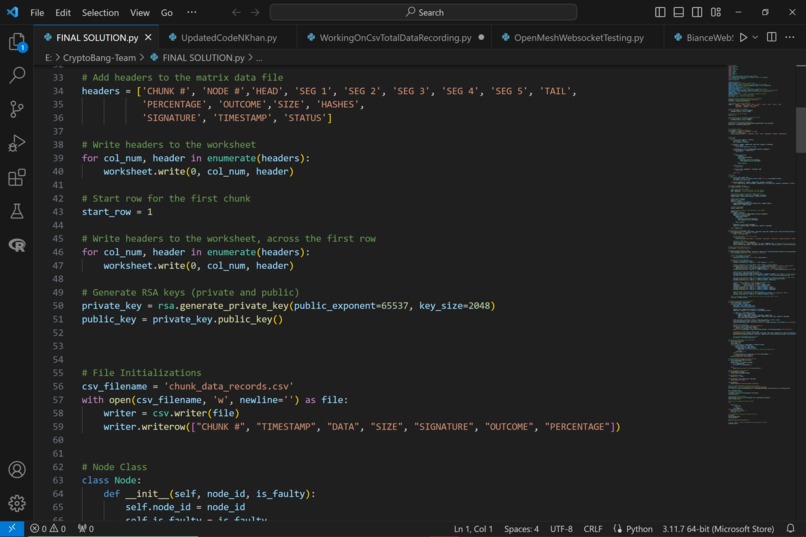
Task: Click line number 50 in gutter
Action: (58, 306)
